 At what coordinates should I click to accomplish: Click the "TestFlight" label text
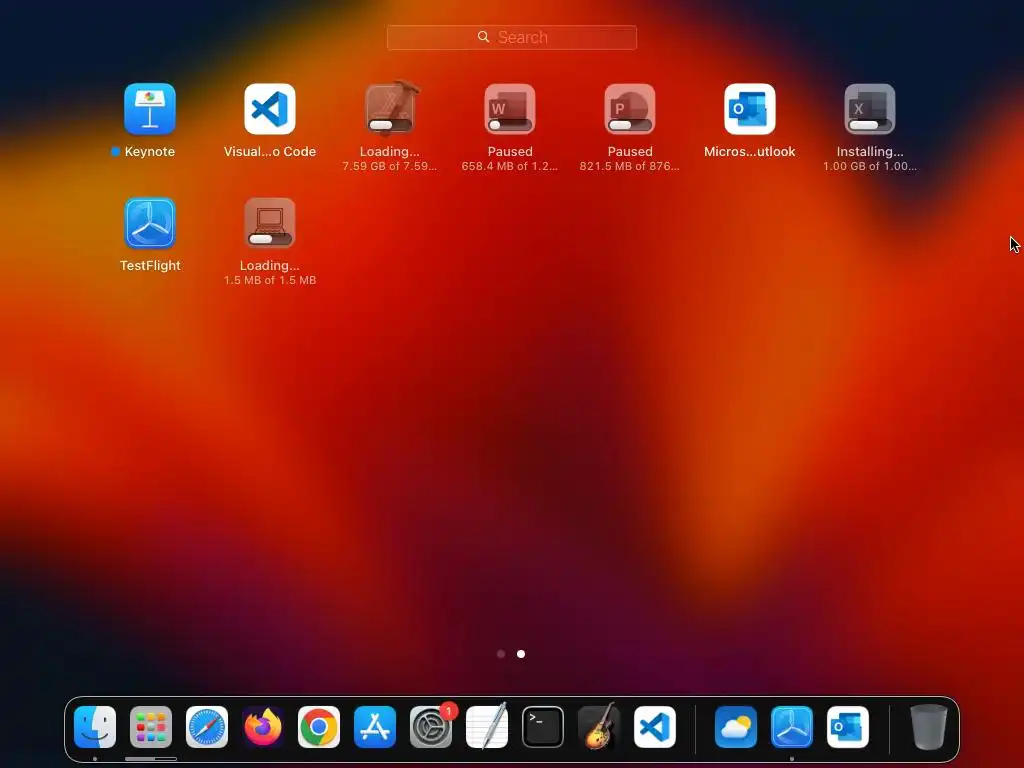(150, 266)
